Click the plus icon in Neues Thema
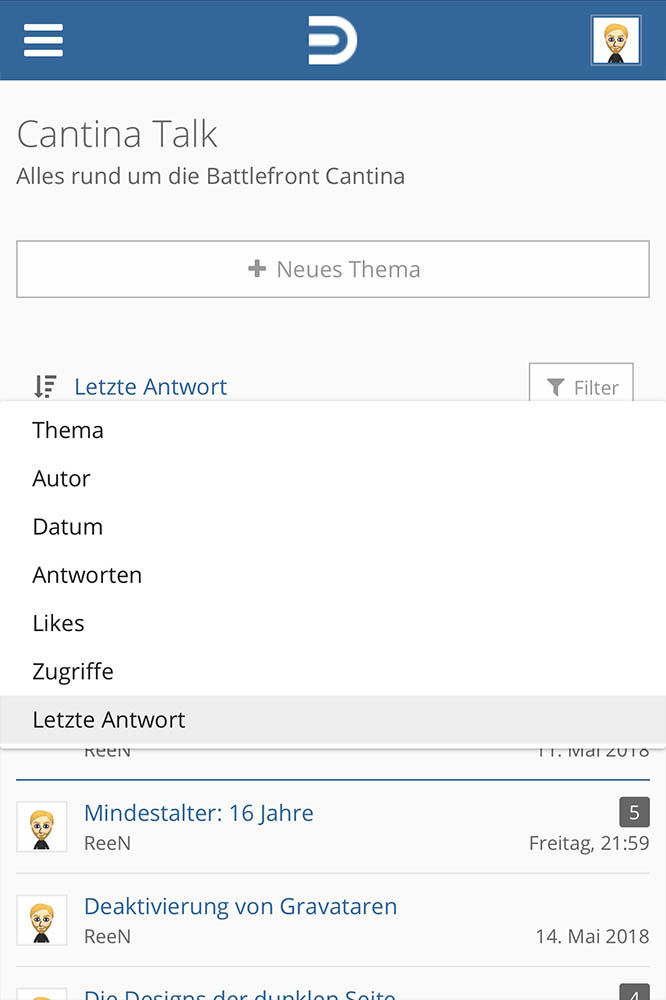Image resolution: width=666 pixels, height=1000 pixels. [256, 268]
